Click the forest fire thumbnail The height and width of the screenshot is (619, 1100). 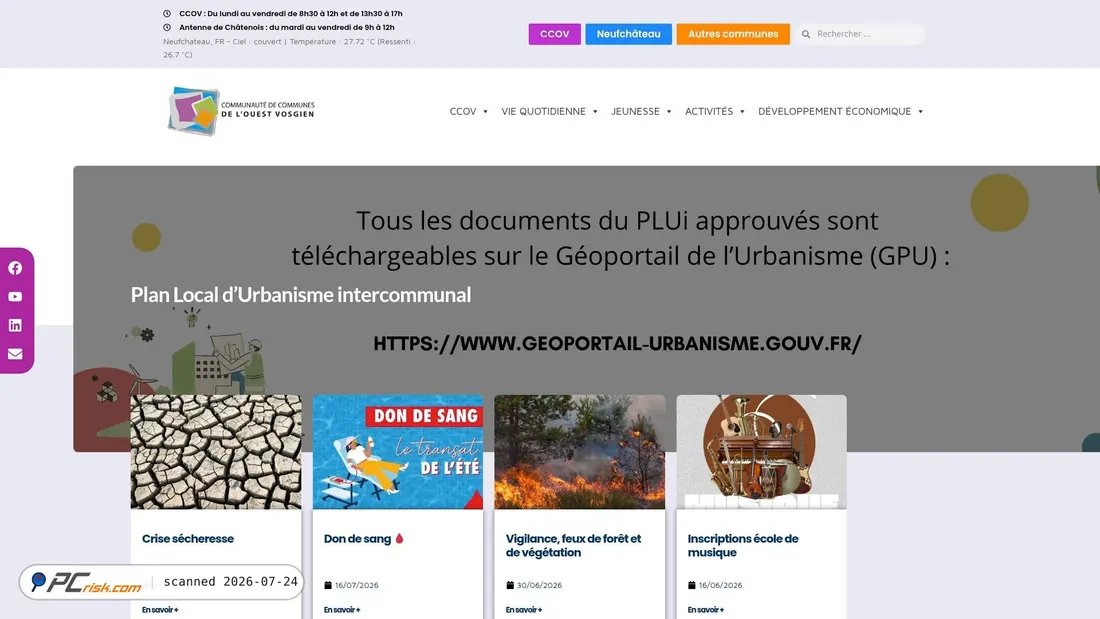(579, 452)
